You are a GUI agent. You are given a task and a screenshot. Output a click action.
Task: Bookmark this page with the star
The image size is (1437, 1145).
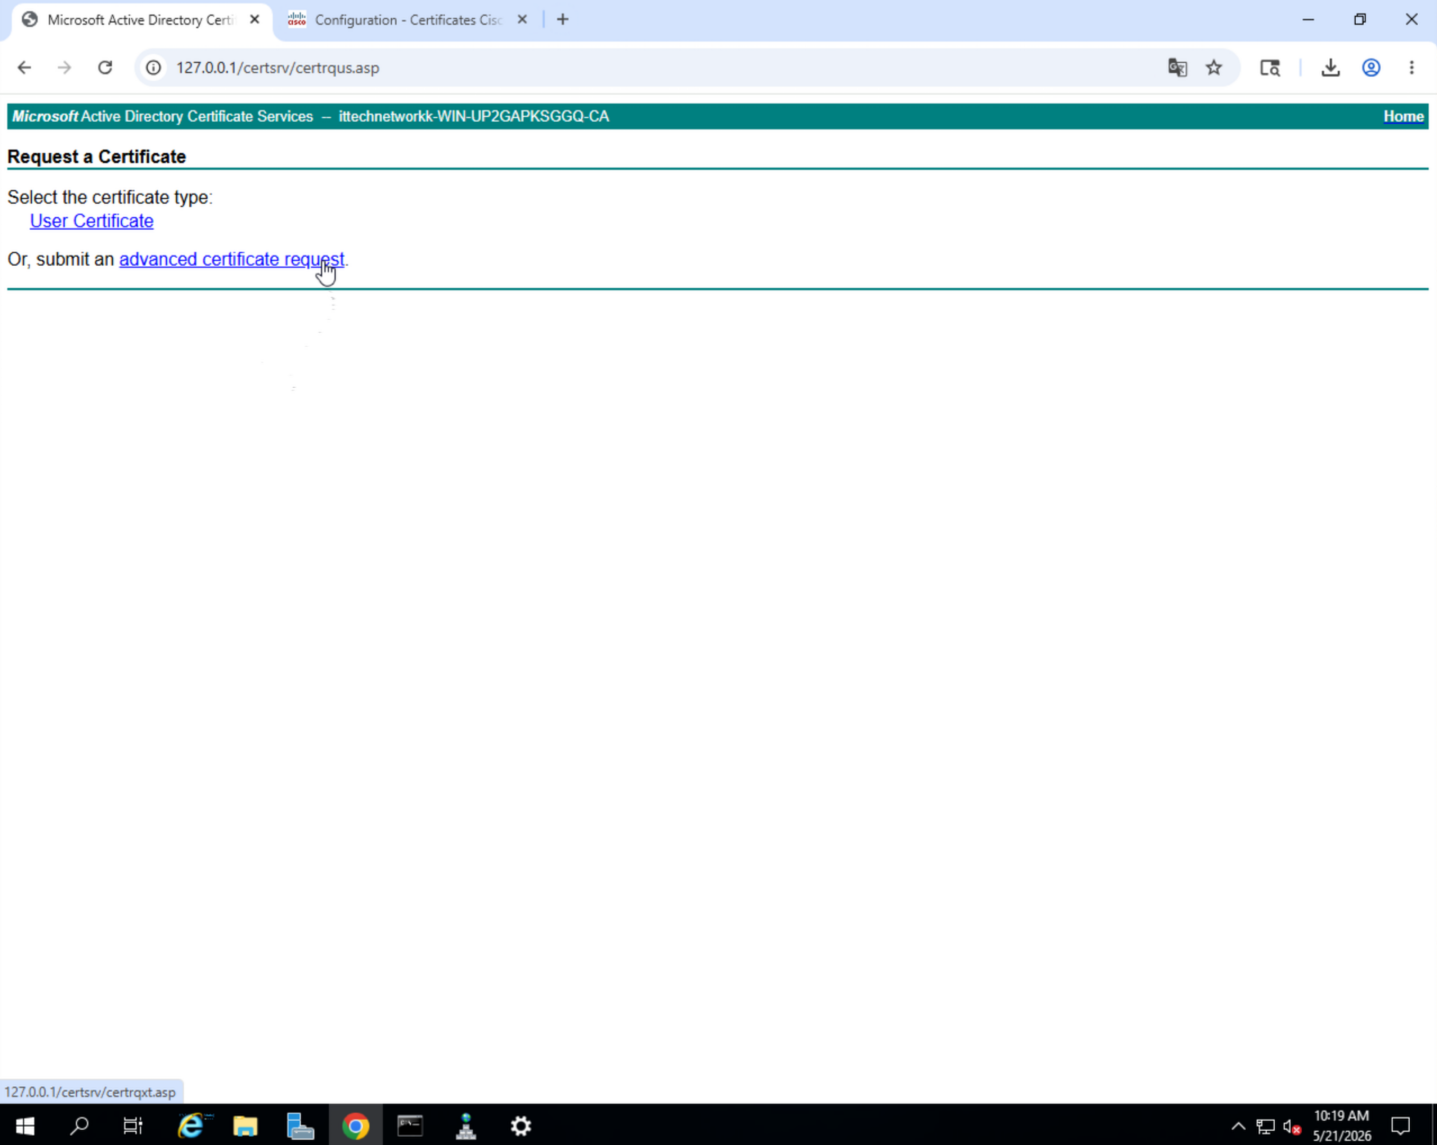1214,68
